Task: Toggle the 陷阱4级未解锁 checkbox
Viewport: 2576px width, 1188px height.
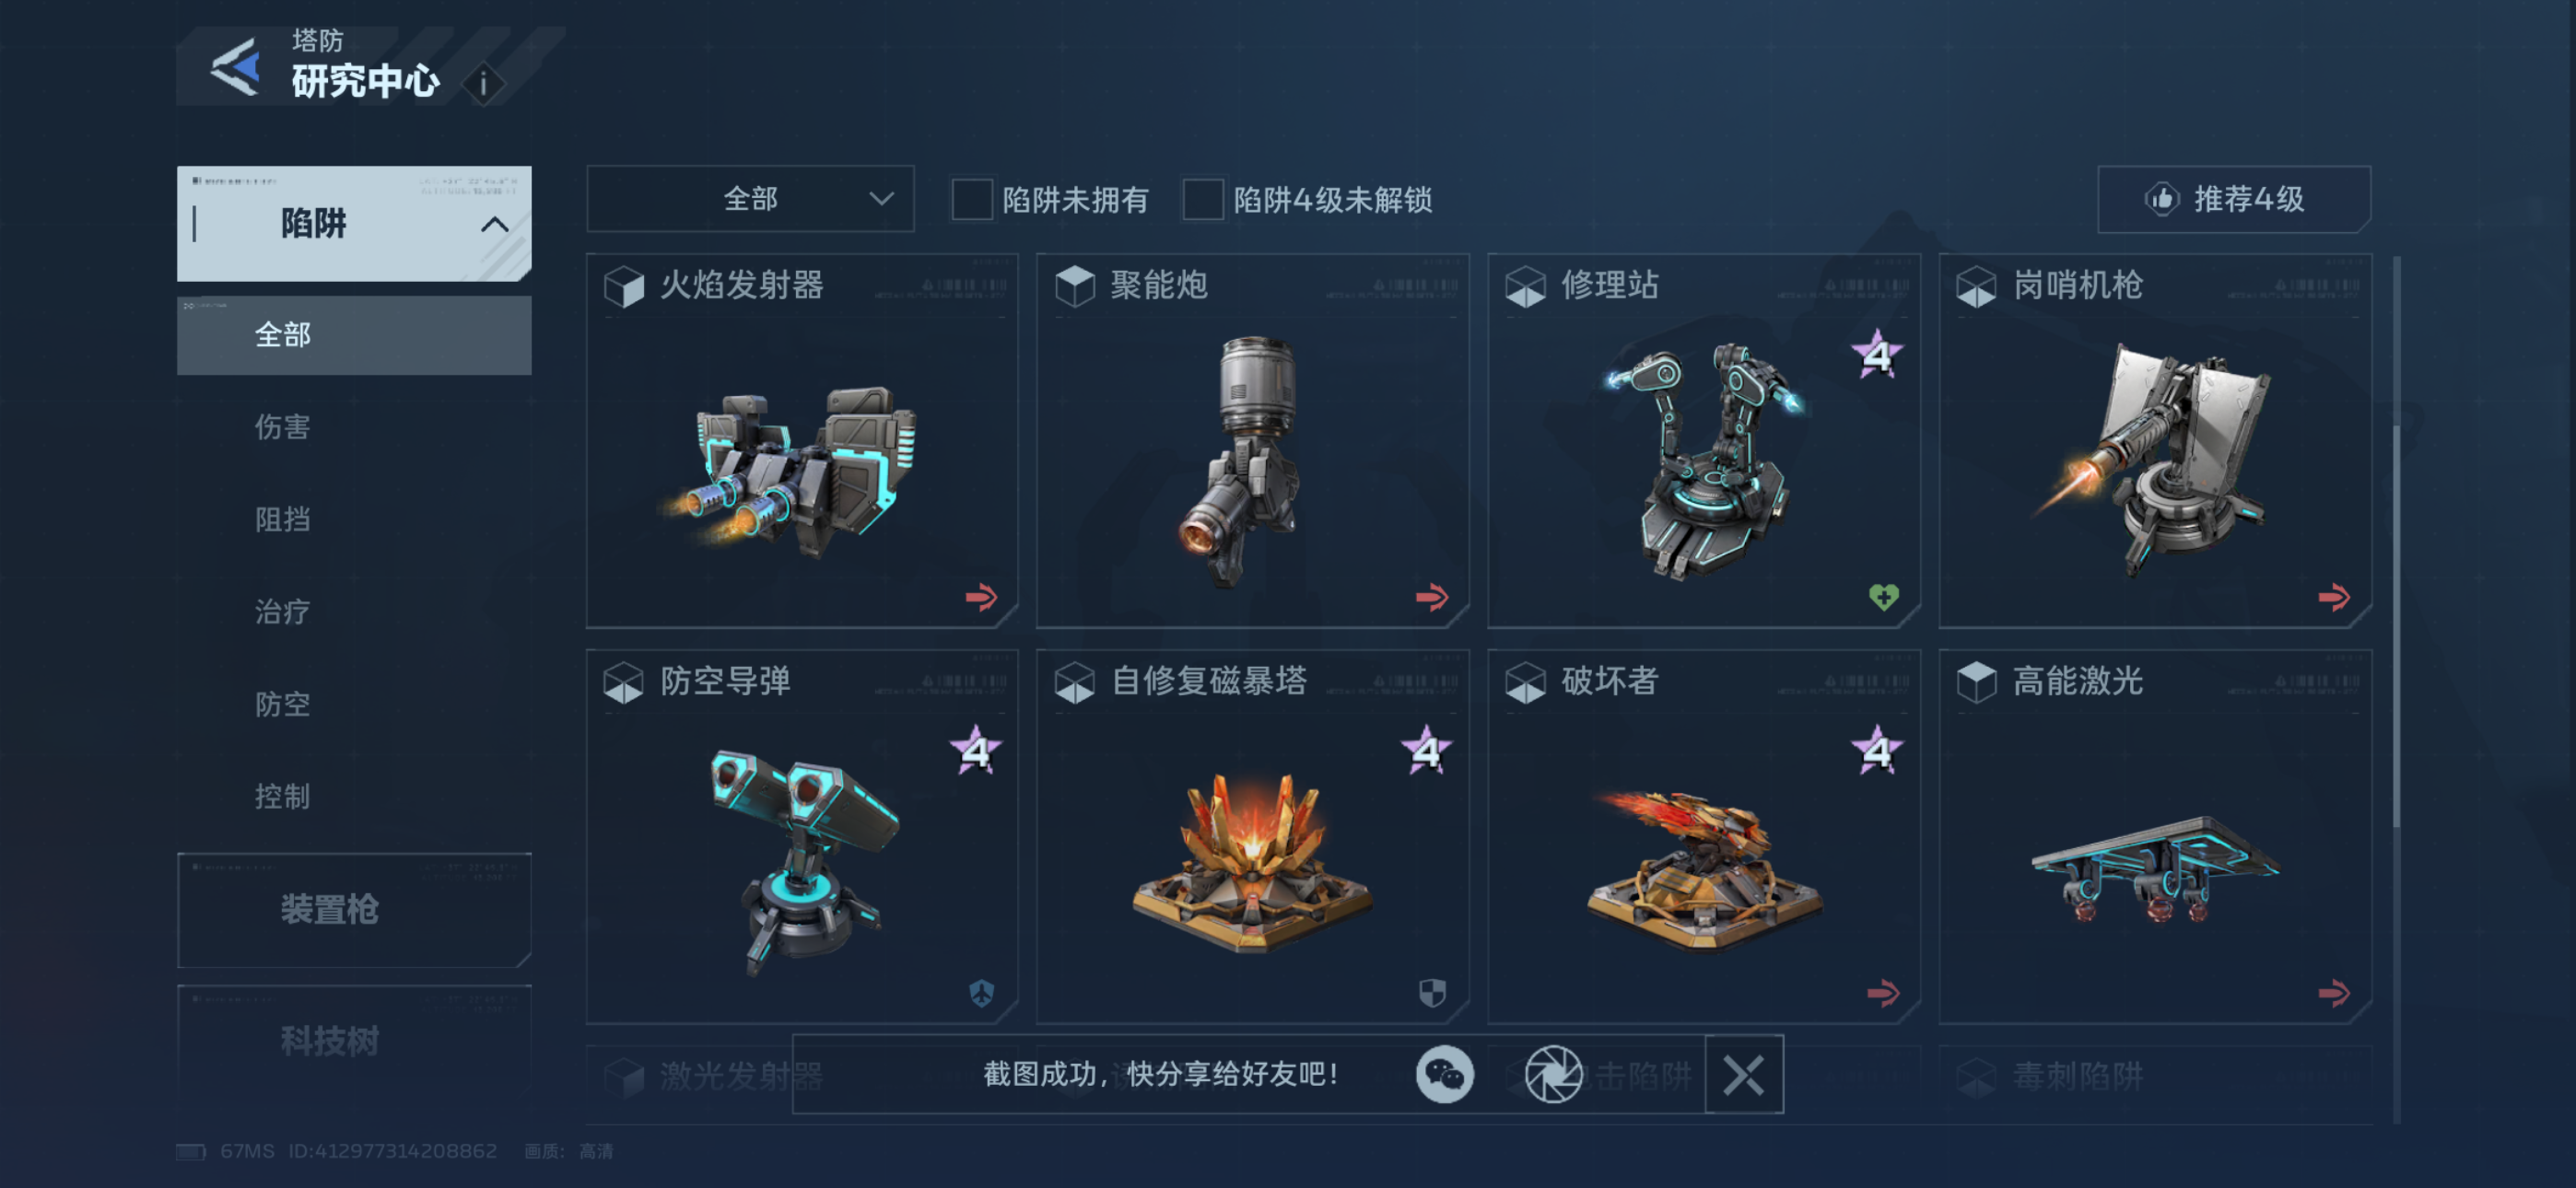Action: (x=1202, y=199)
